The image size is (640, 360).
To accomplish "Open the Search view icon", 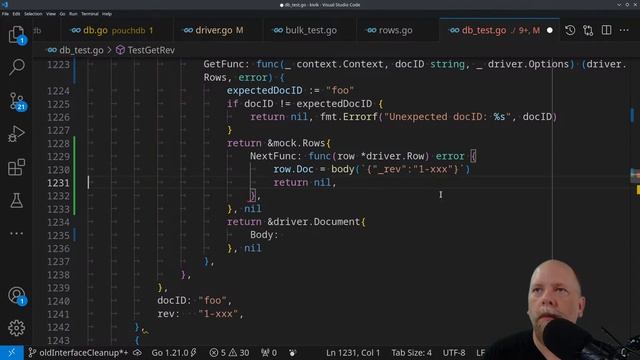I will point(16,67).
